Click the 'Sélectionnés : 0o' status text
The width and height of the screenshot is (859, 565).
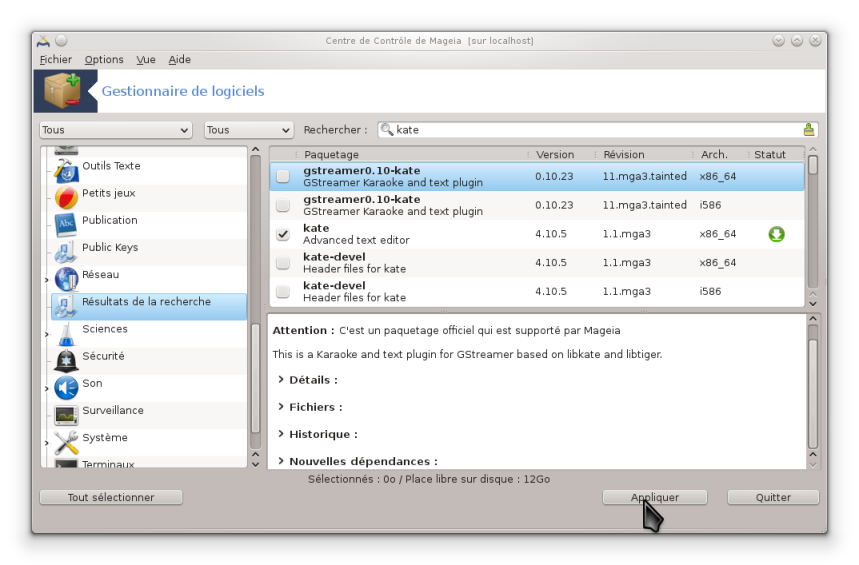(351, 479)
